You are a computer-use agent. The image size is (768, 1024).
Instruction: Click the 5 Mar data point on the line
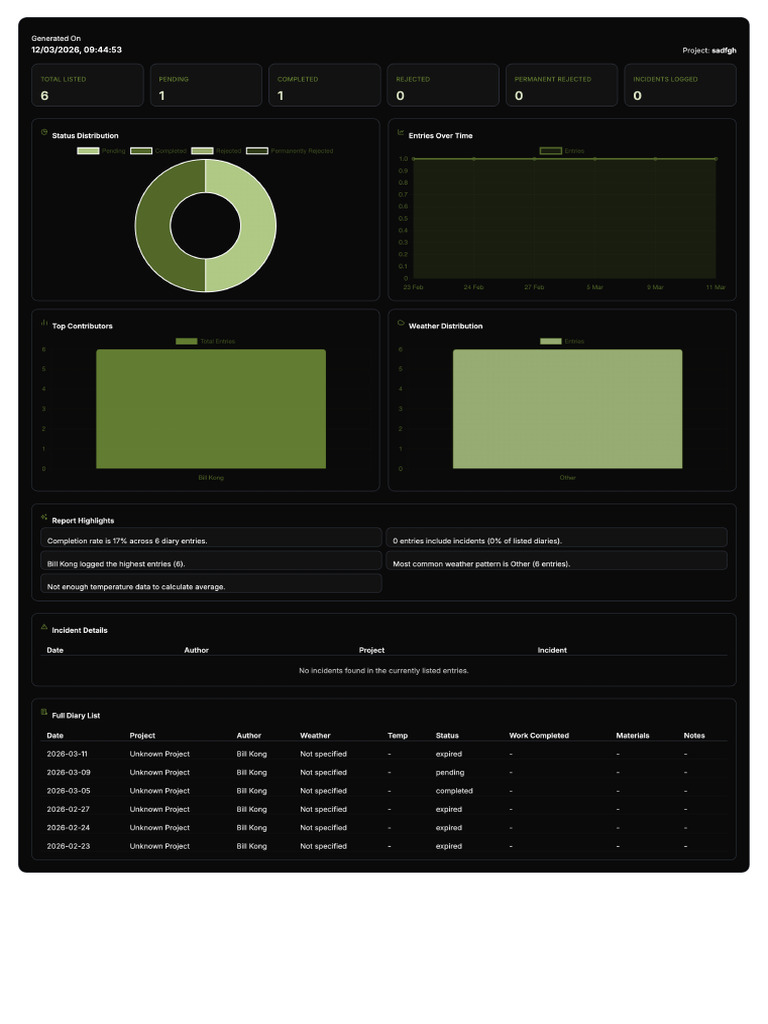pyautogui.click(x=595, y=159)
